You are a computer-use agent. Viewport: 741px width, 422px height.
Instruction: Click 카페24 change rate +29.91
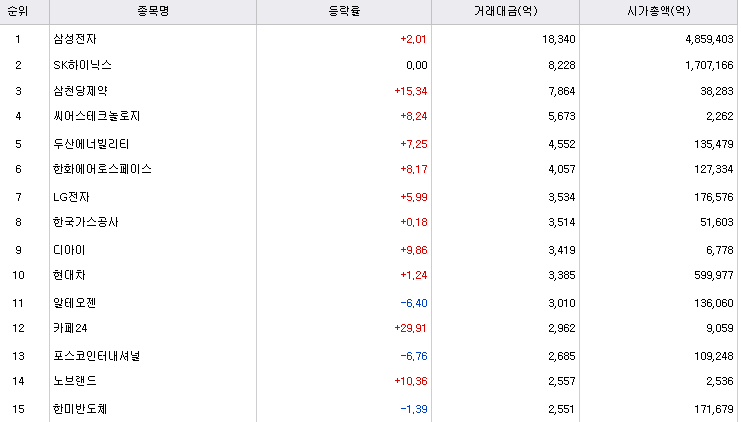[411, 327]
